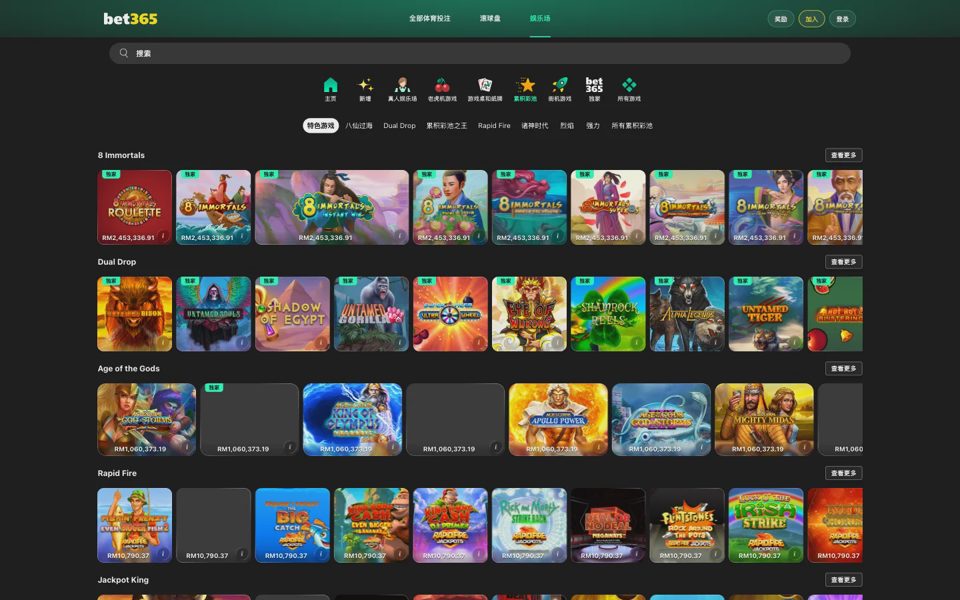The height and width of the screenshot is (600, 960).
Task: Open the 主页 home icon
Action: [330, 89]
